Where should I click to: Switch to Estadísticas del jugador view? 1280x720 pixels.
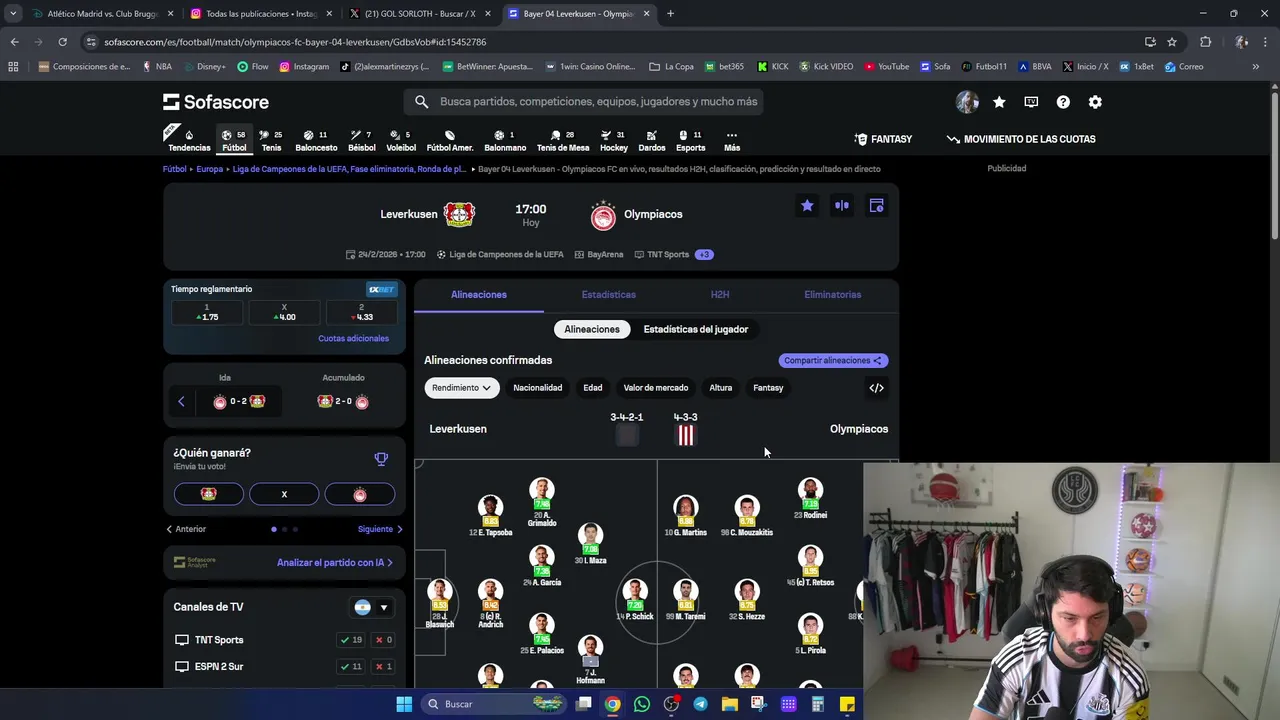(696, 329)
